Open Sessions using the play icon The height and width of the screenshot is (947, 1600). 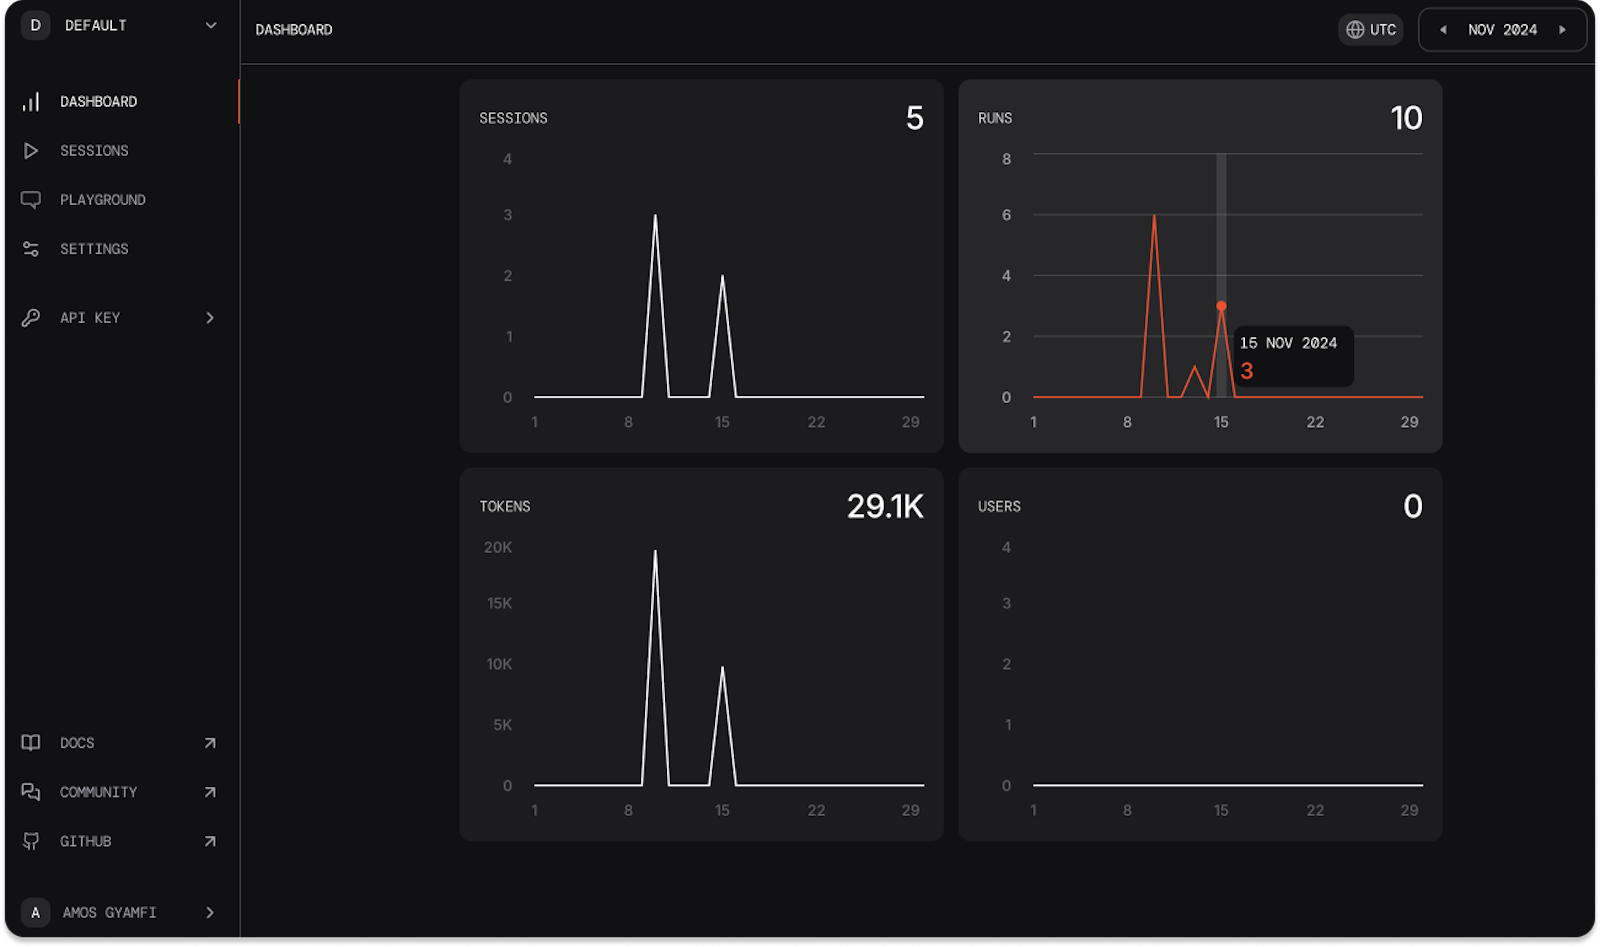pyautogui.click(x=33, y=150)
